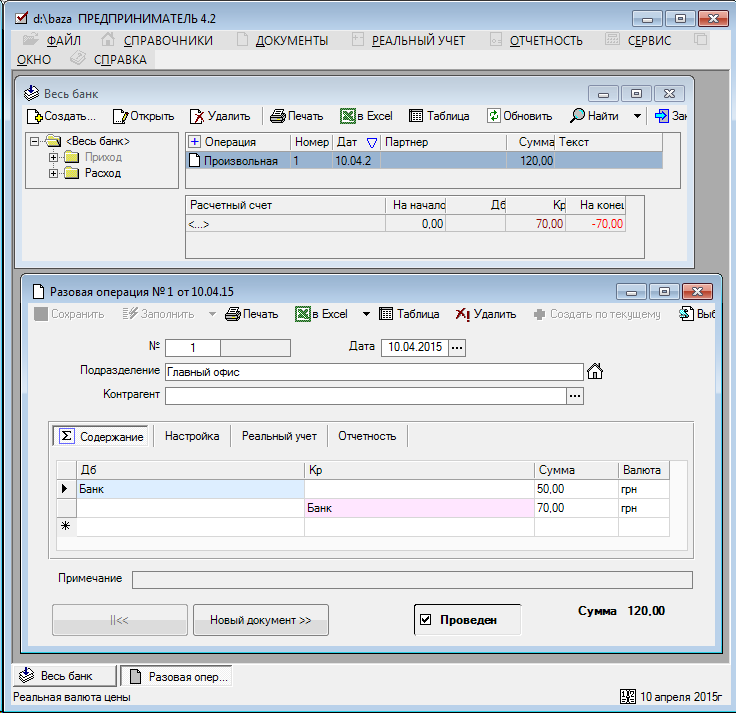The image size is (736, 713).
Task: Switch to the Содержание tab
Action: (101, 436)
